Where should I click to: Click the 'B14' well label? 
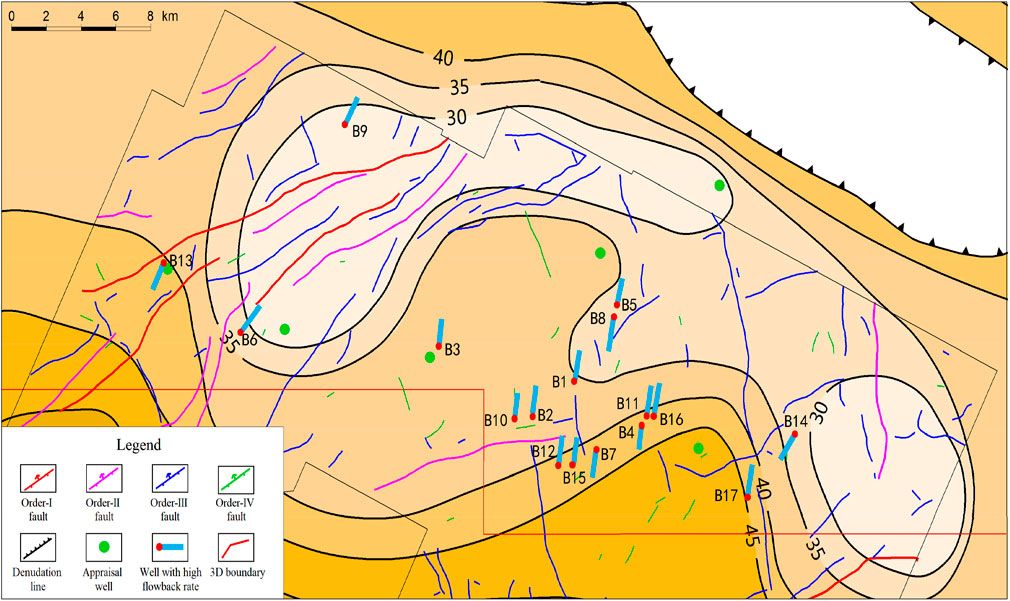(796, 421)
